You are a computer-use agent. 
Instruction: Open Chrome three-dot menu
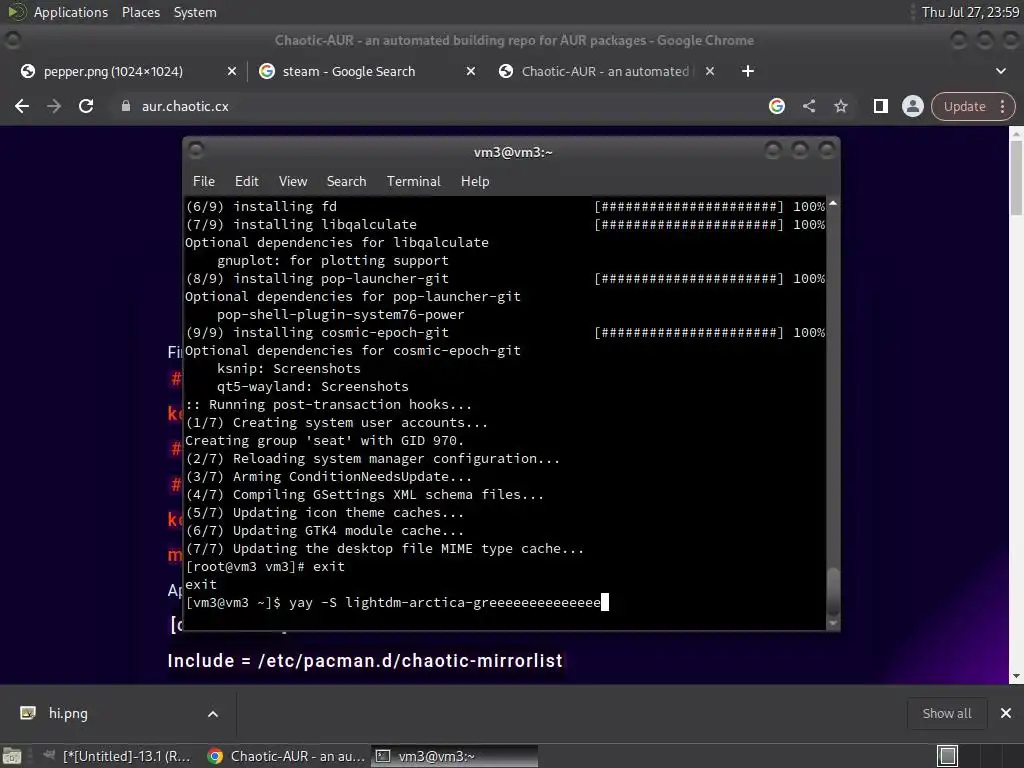[1002, 106]
